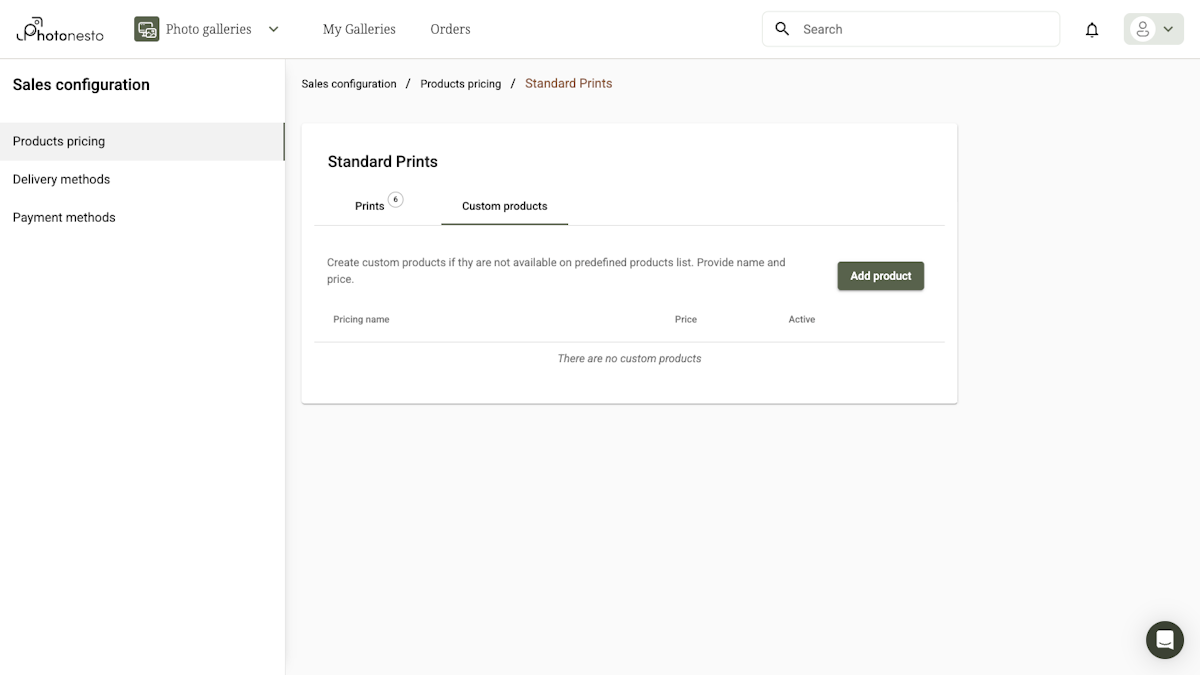Image resolution: width=1200 pixels, height=675 pixels.
Task: Click the user account avatar icon
Action: (x=1143, y=29)
